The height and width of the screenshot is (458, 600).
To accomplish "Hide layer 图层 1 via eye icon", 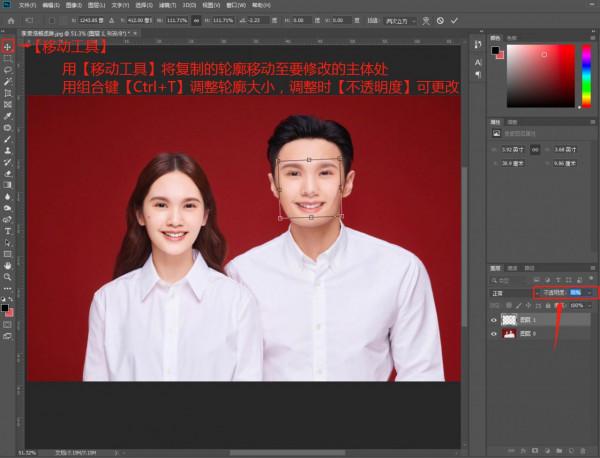I will [495, 320].
